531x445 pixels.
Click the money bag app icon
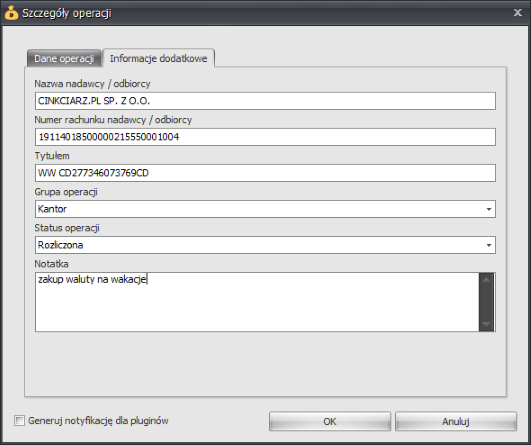[11, 13]
